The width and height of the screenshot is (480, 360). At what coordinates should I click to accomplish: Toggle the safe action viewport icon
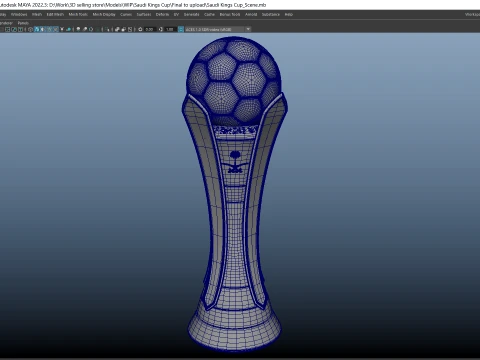point(14,29)
